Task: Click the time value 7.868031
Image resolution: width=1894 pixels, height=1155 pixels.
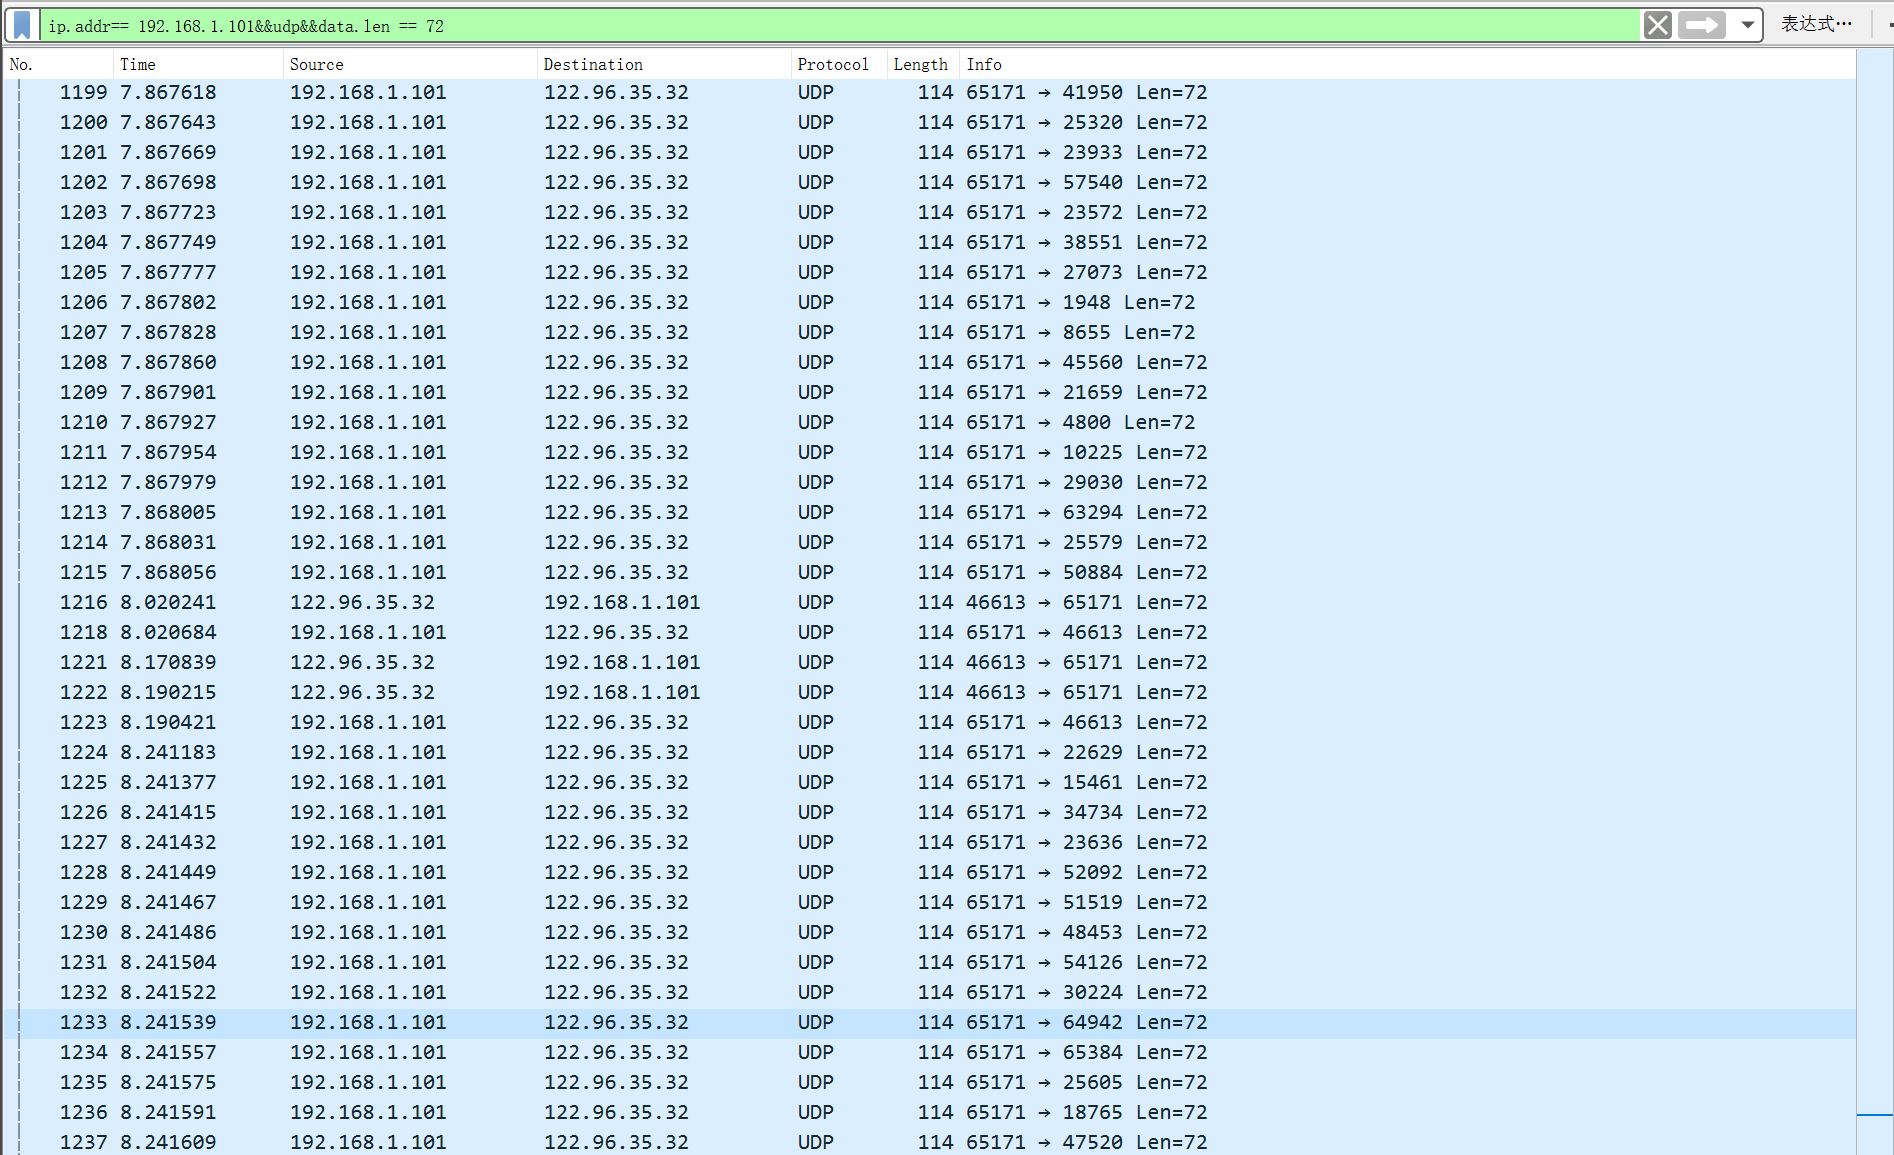Action: [x=168, y=542]
